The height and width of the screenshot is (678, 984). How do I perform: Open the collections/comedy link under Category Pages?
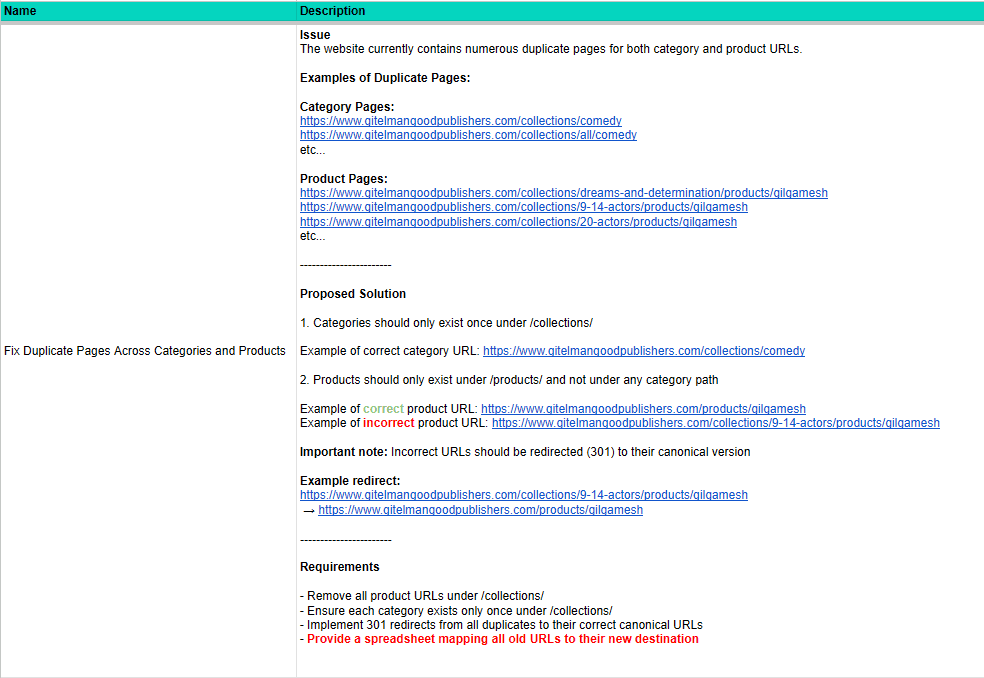tap(461, 121)
